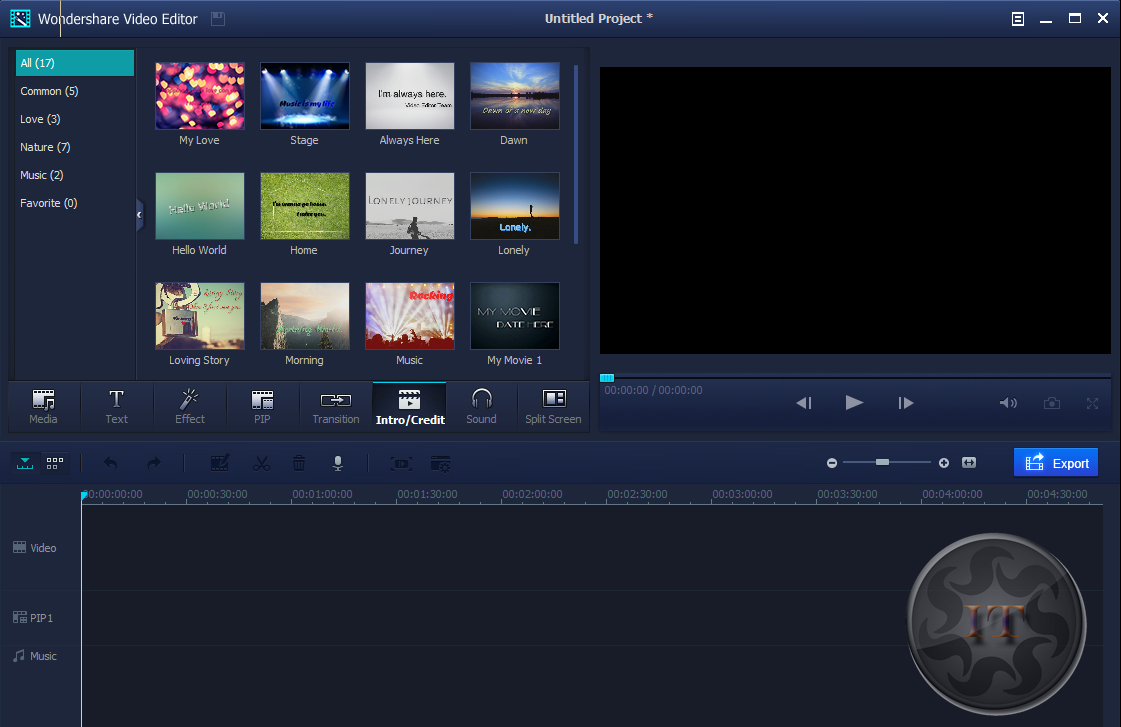1121x727 pixels.
Task: Select the Love category
Action: (x=39, y=119)
